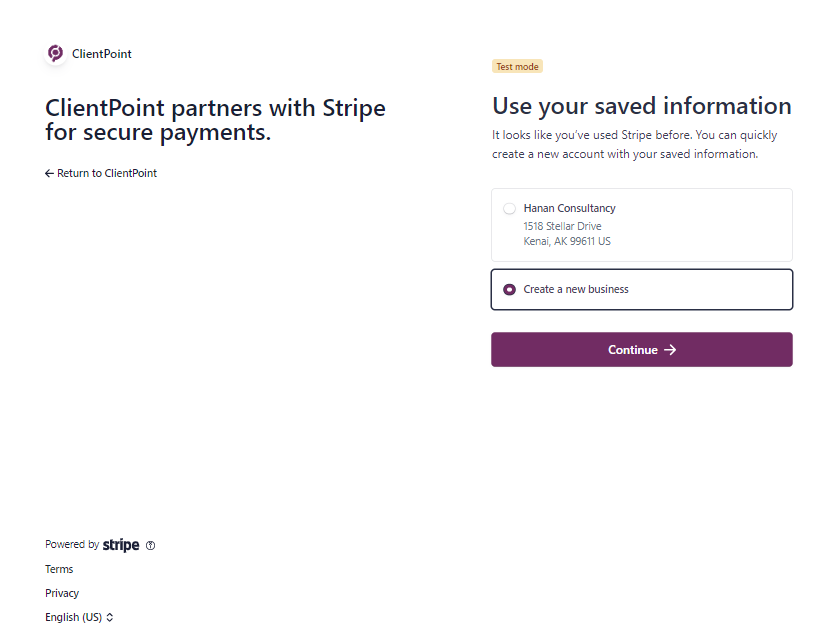Click the Continue button
This screenshot has height=637, width=827.
(x=641, y=350)
